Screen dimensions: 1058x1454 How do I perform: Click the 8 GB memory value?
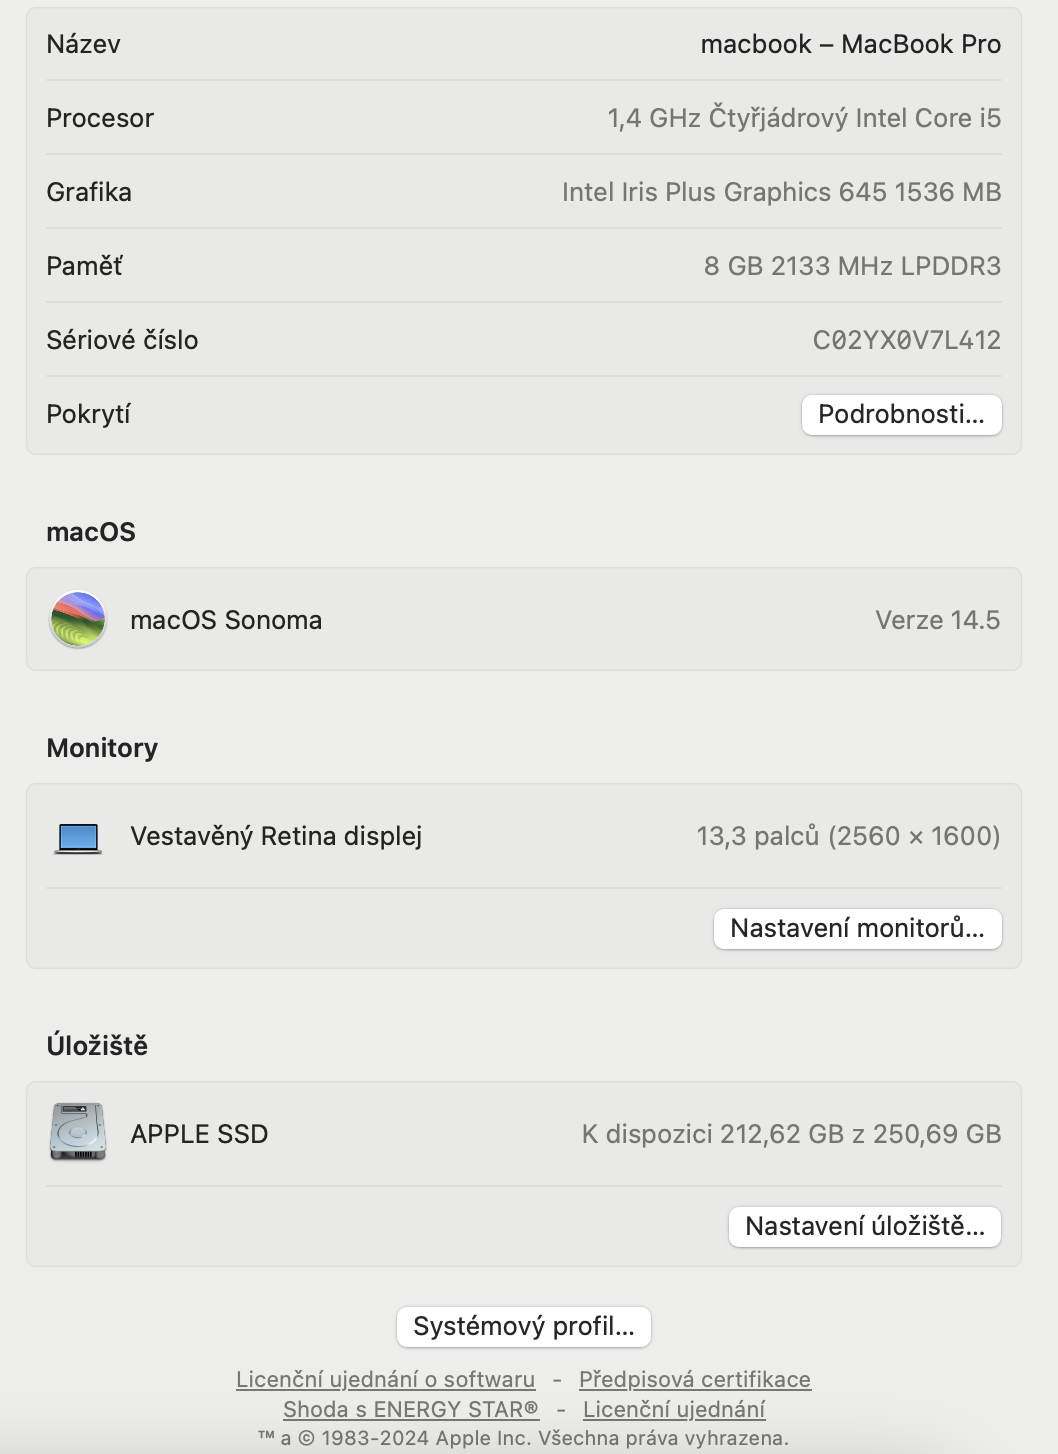(x=852, y=267)
